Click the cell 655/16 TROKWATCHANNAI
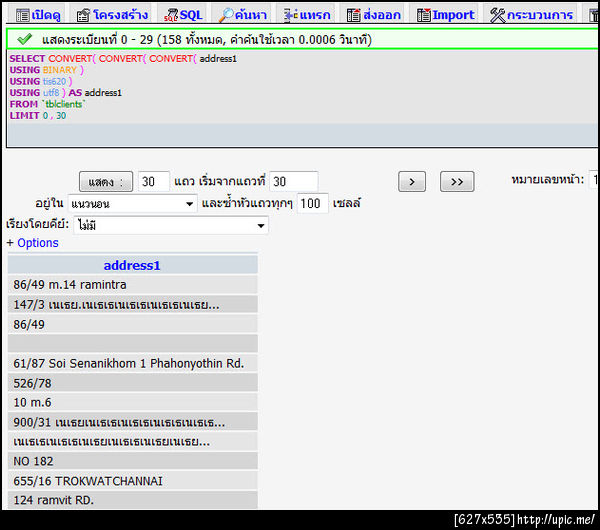 132,481
